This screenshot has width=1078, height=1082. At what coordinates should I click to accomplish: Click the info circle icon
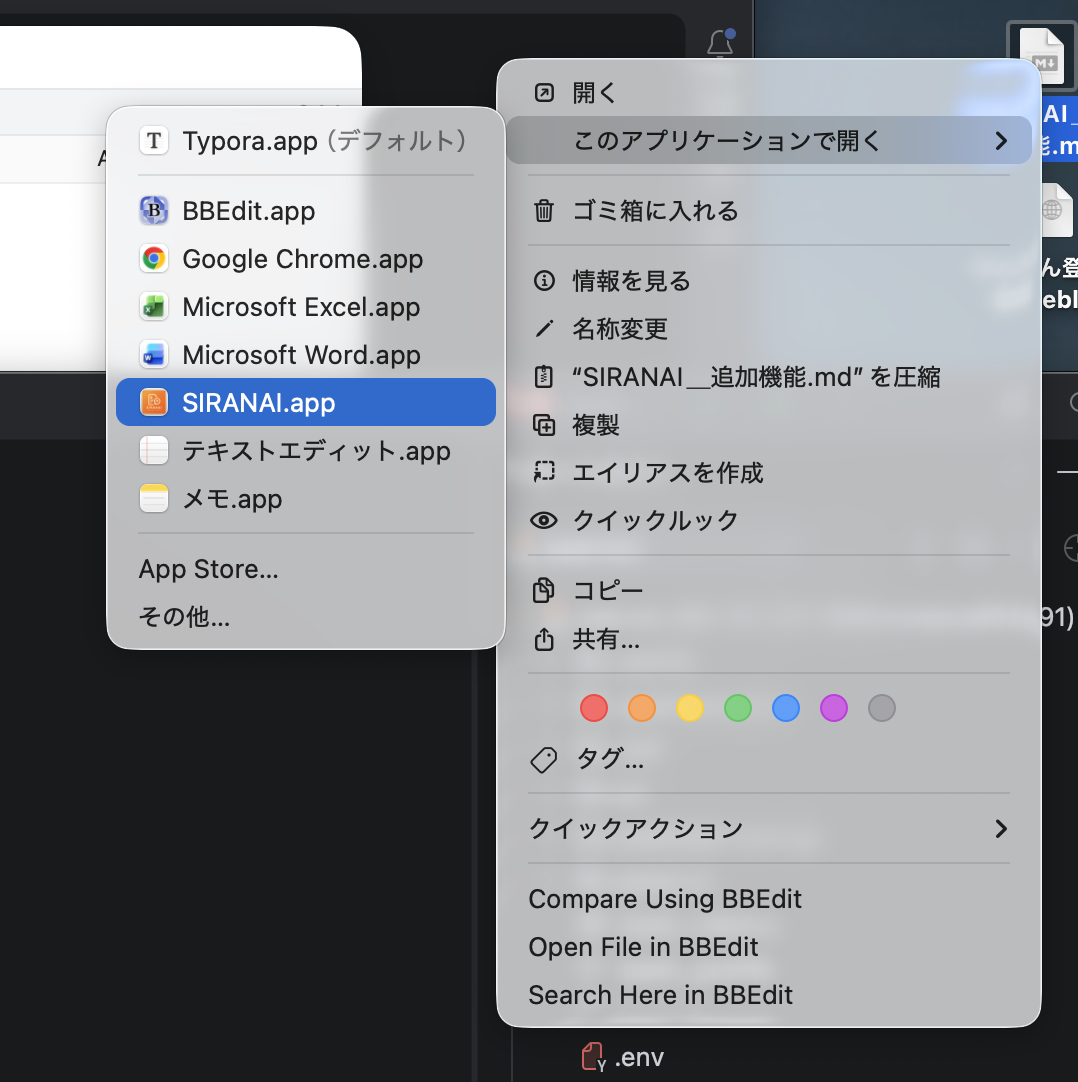544,280
